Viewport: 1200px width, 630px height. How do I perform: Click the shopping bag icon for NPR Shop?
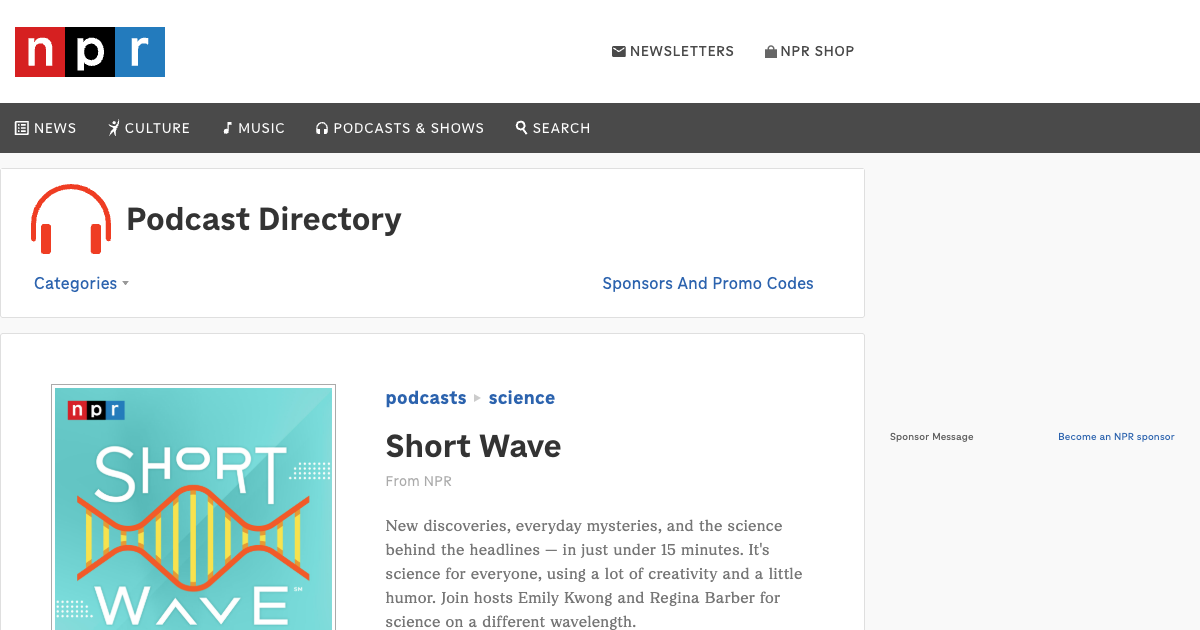pyautogui.click(x=769, y=50)
